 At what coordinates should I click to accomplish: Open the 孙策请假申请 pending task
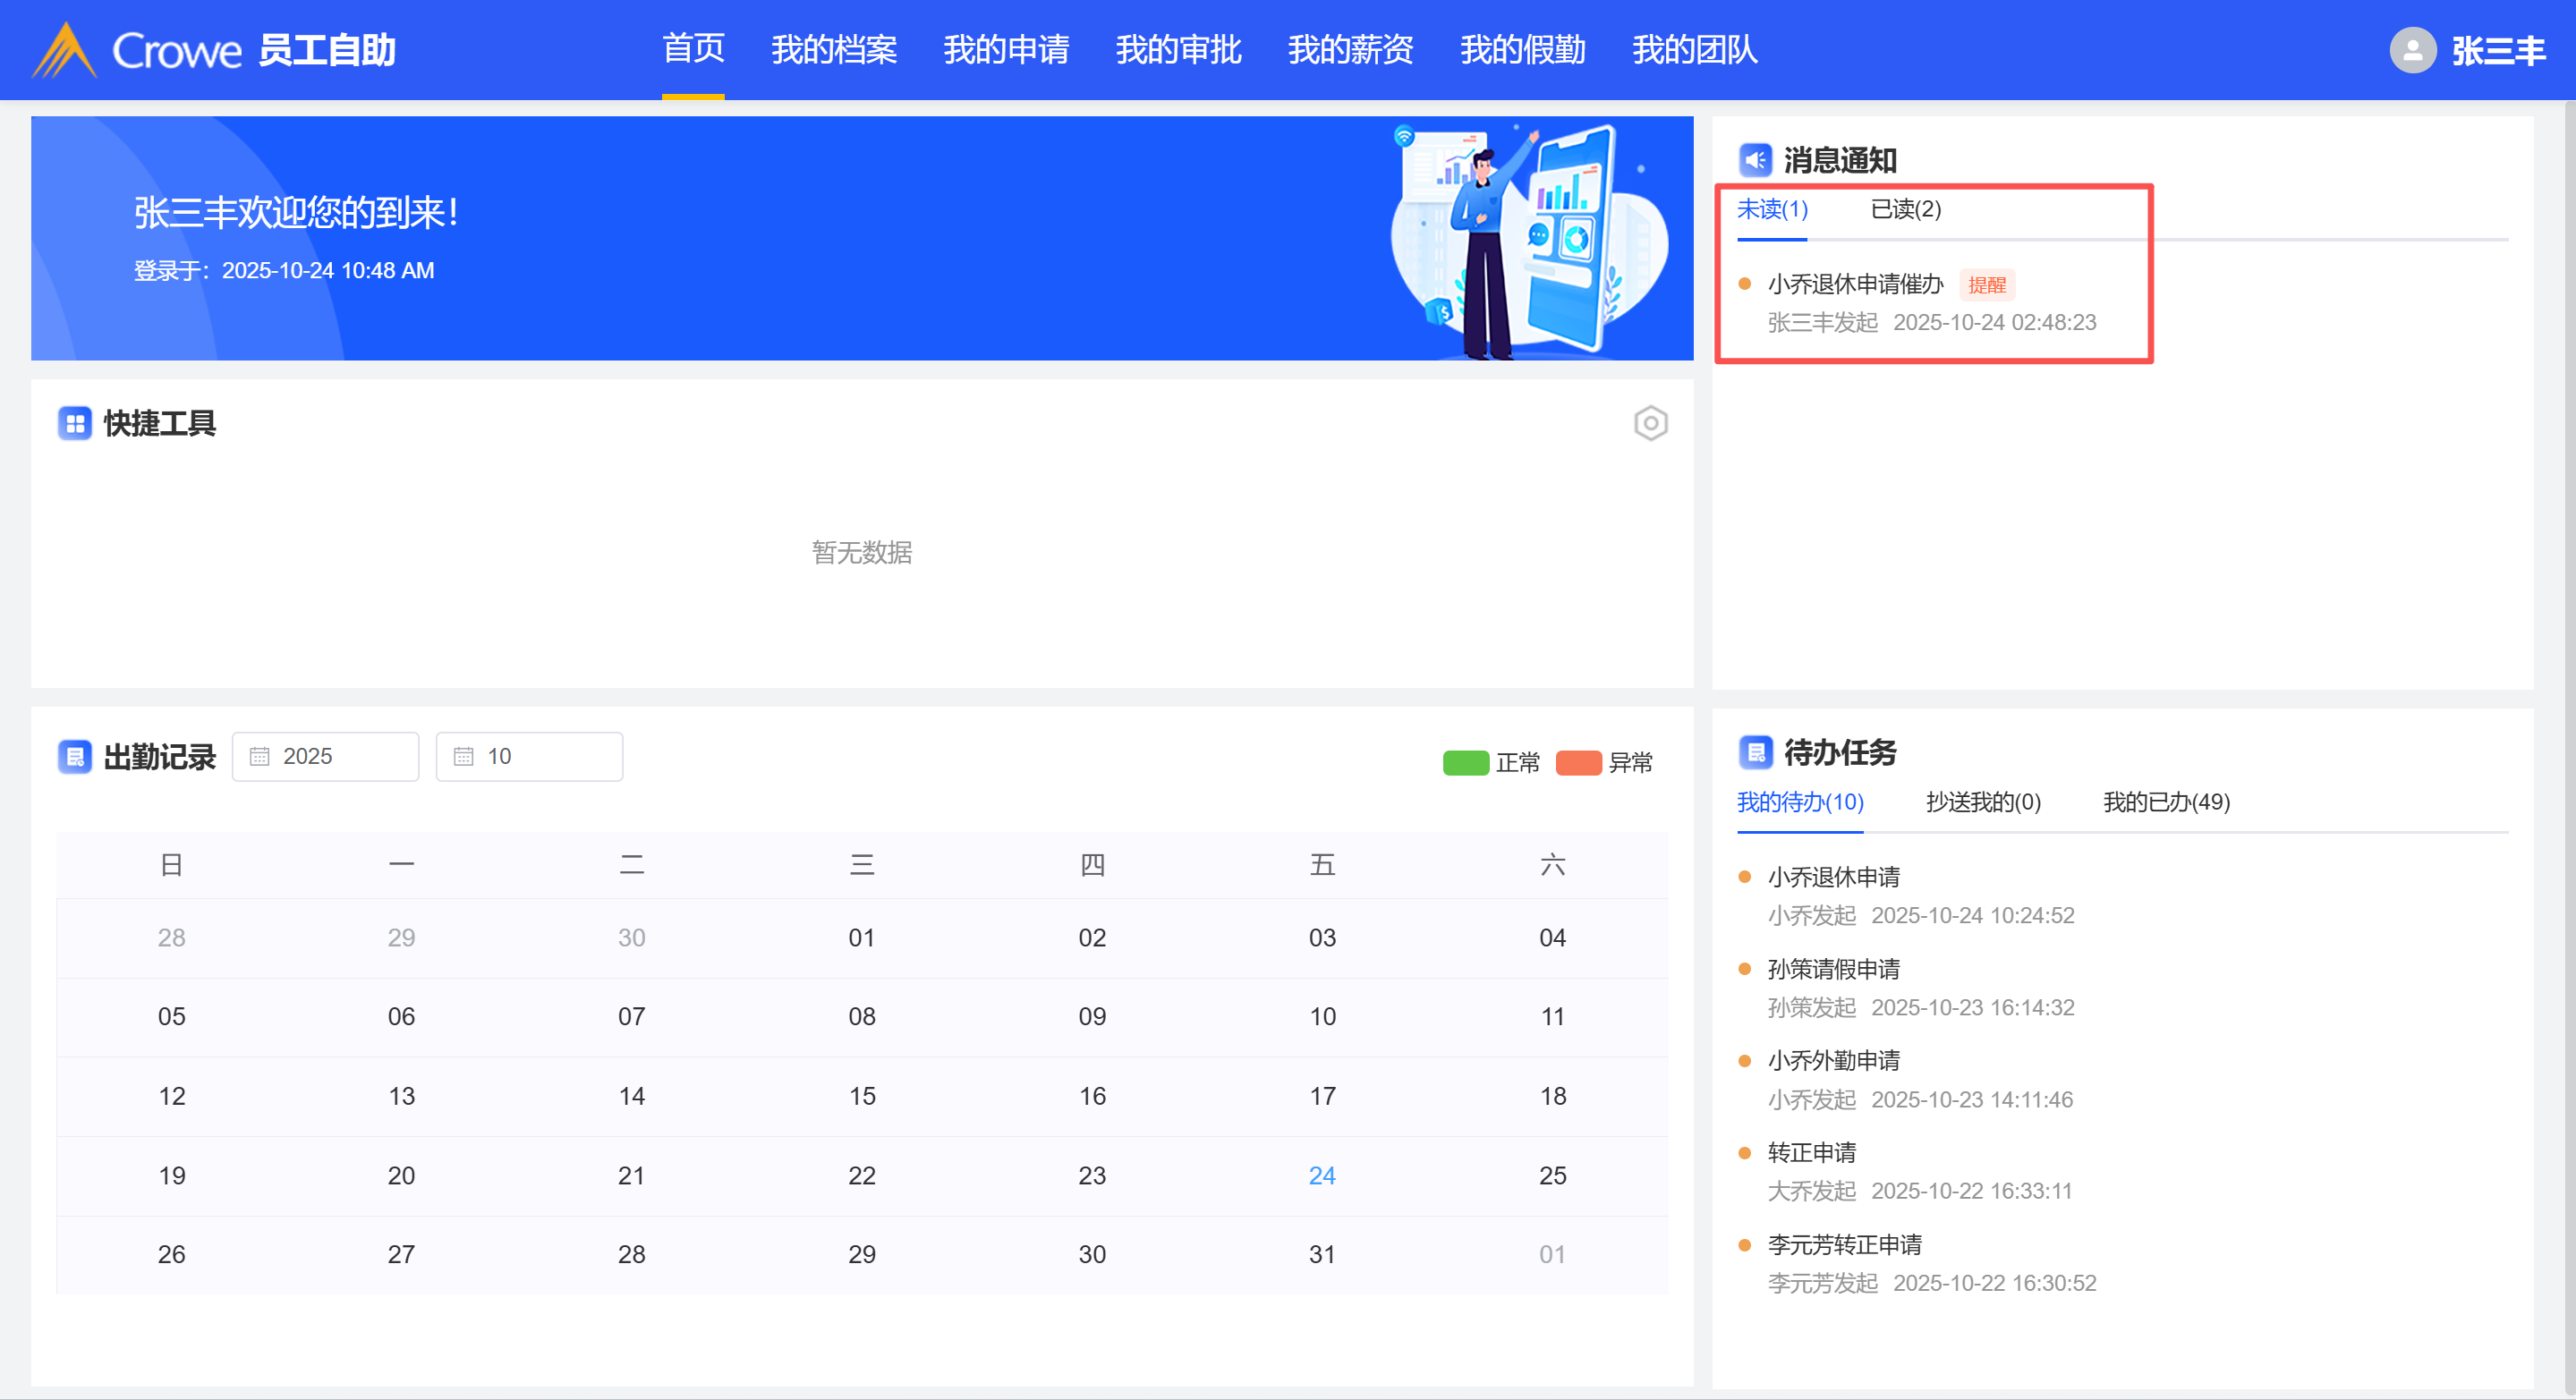pyautogui.click(x=1833, y=969)
